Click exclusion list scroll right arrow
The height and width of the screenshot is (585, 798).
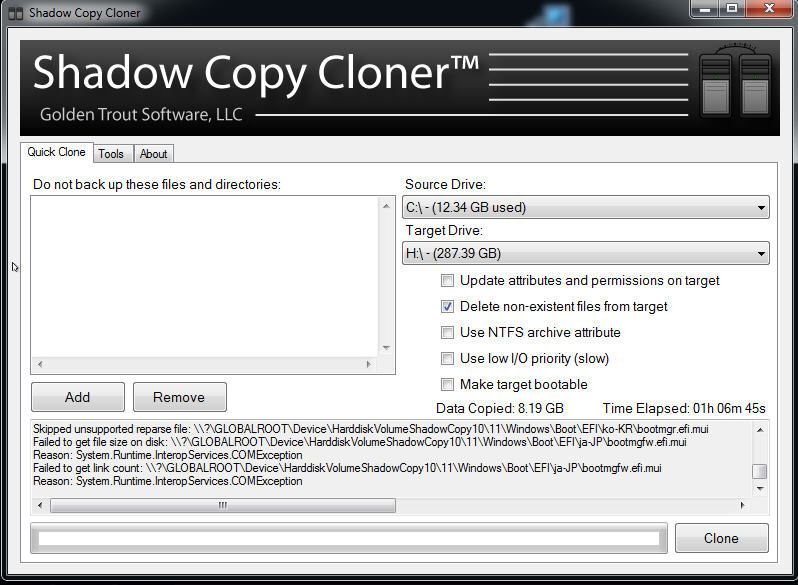point(369,364)
